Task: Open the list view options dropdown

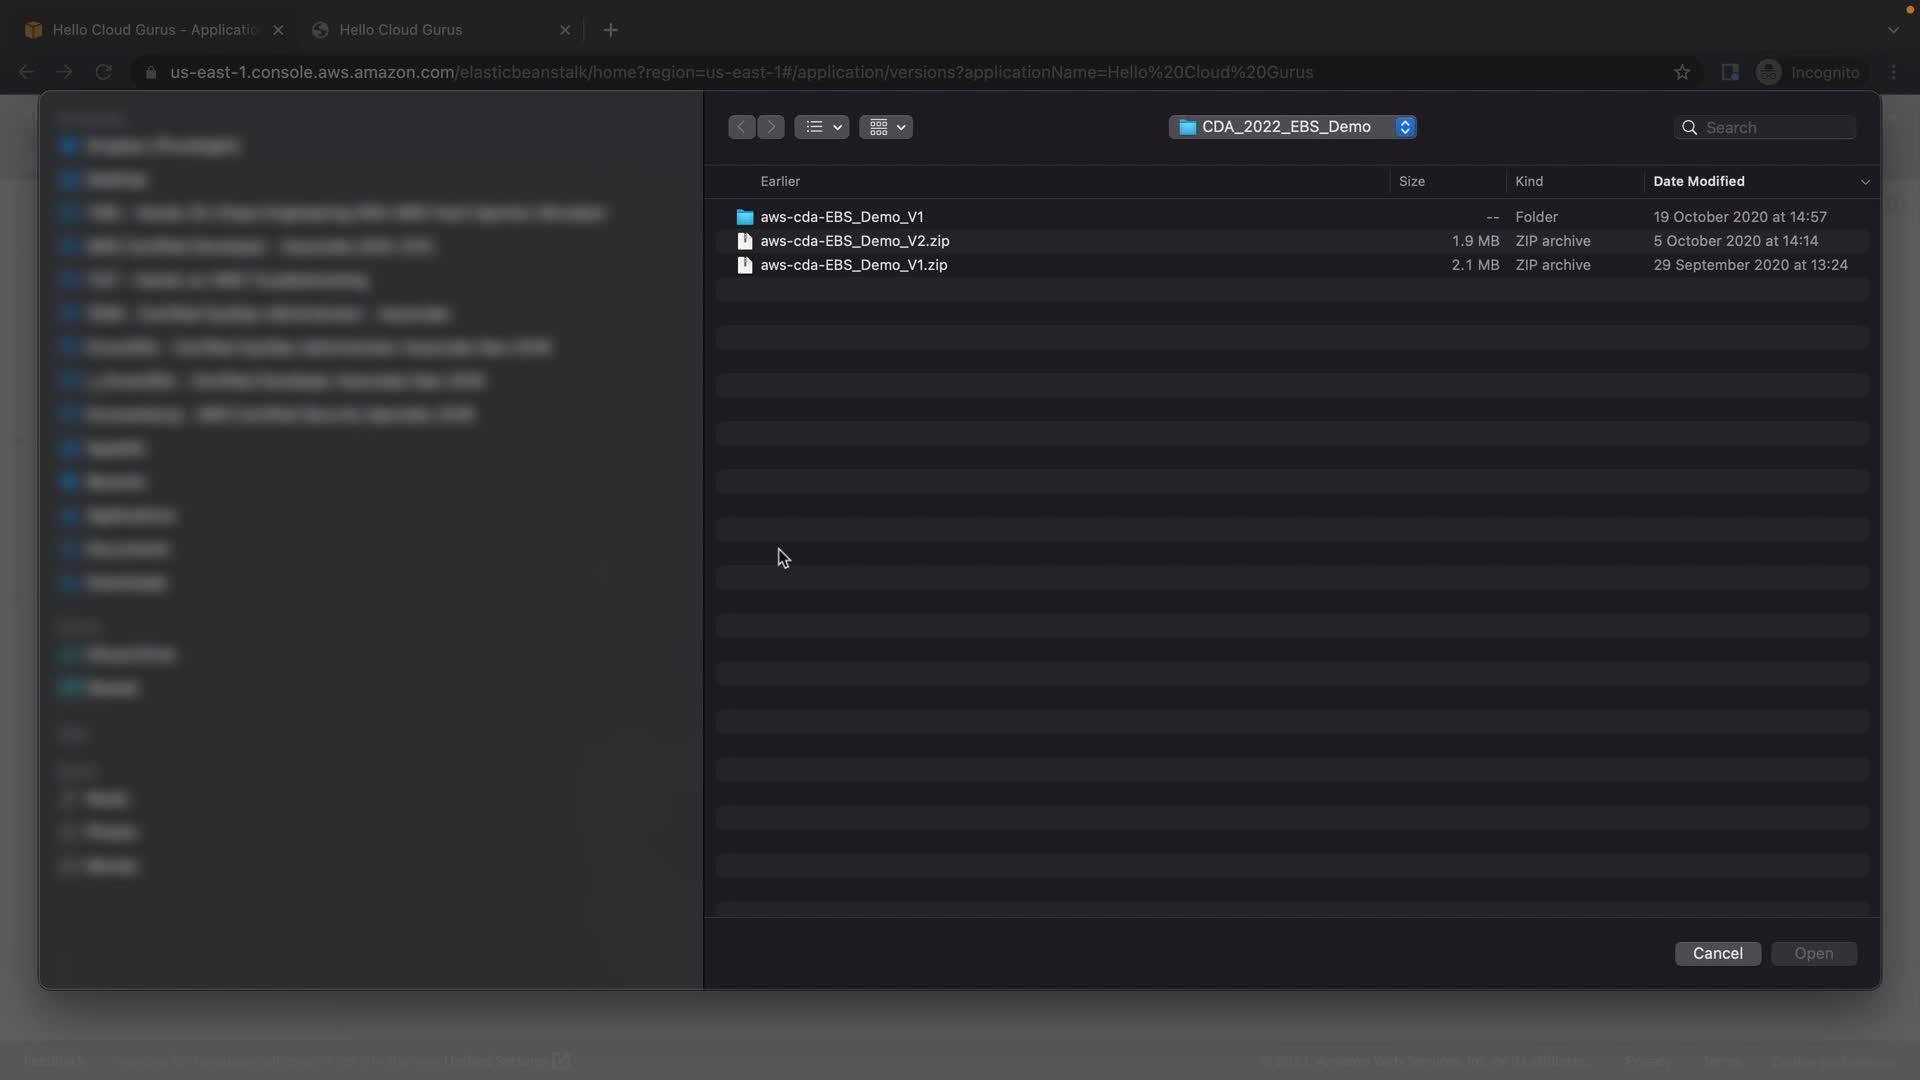Action: point(822,127)
